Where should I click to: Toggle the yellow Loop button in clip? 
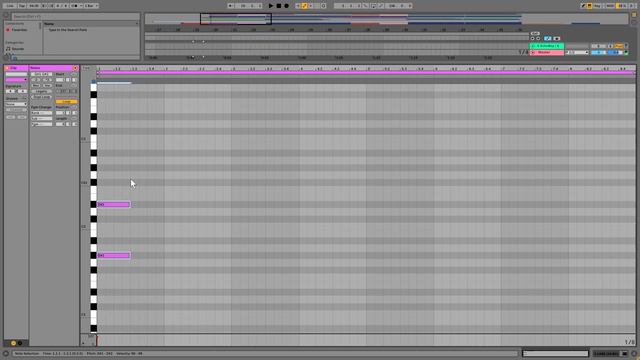point(66,102)
